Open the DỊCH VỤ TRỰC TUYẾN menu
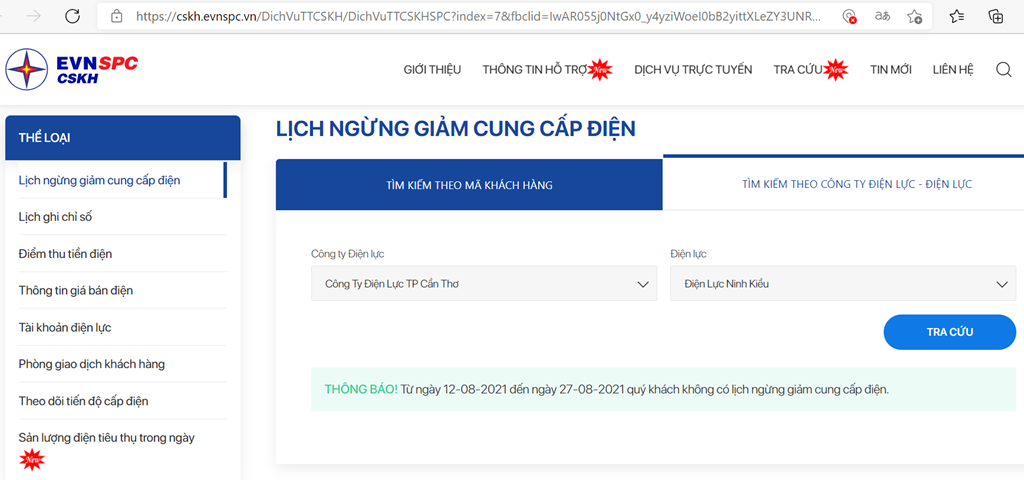This screenshot has height=480, width=1024. (x=693, y=69)
